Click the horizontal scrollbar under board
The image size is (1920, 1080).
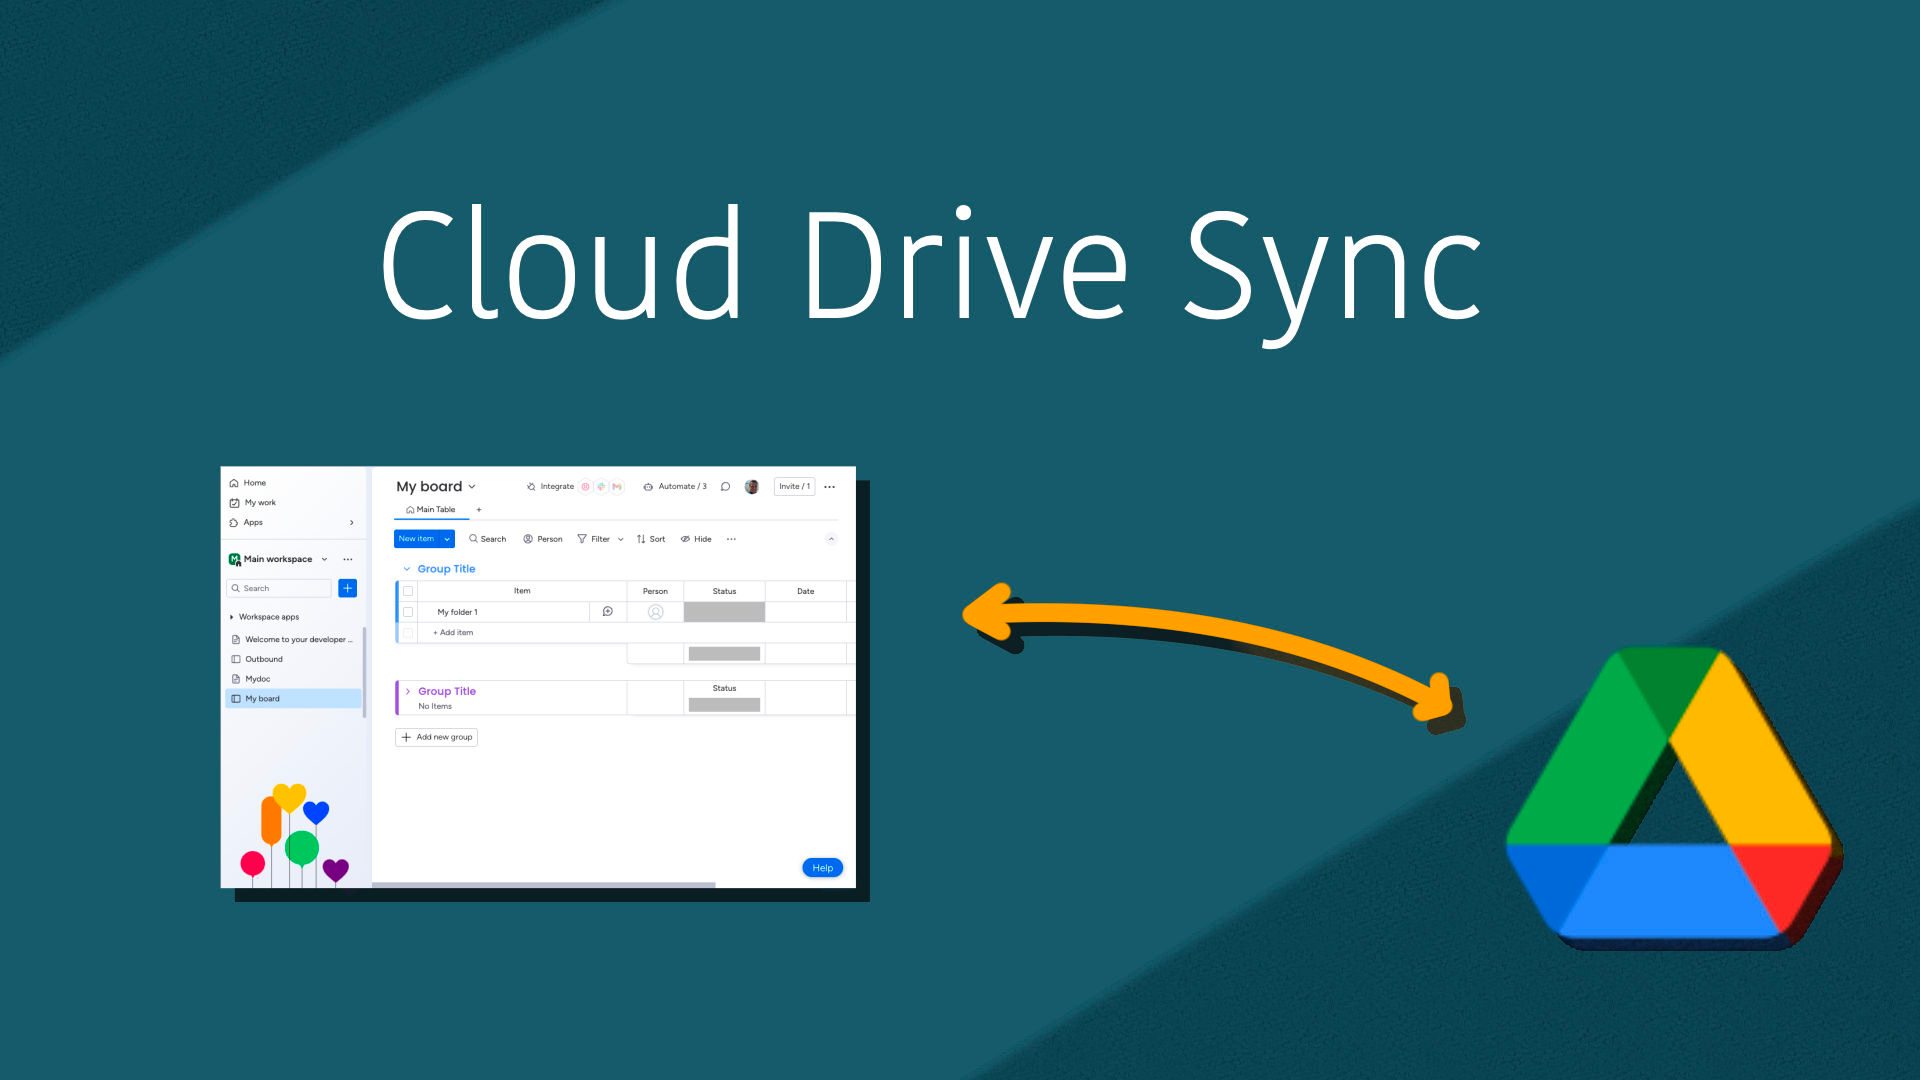click(544, 885)
